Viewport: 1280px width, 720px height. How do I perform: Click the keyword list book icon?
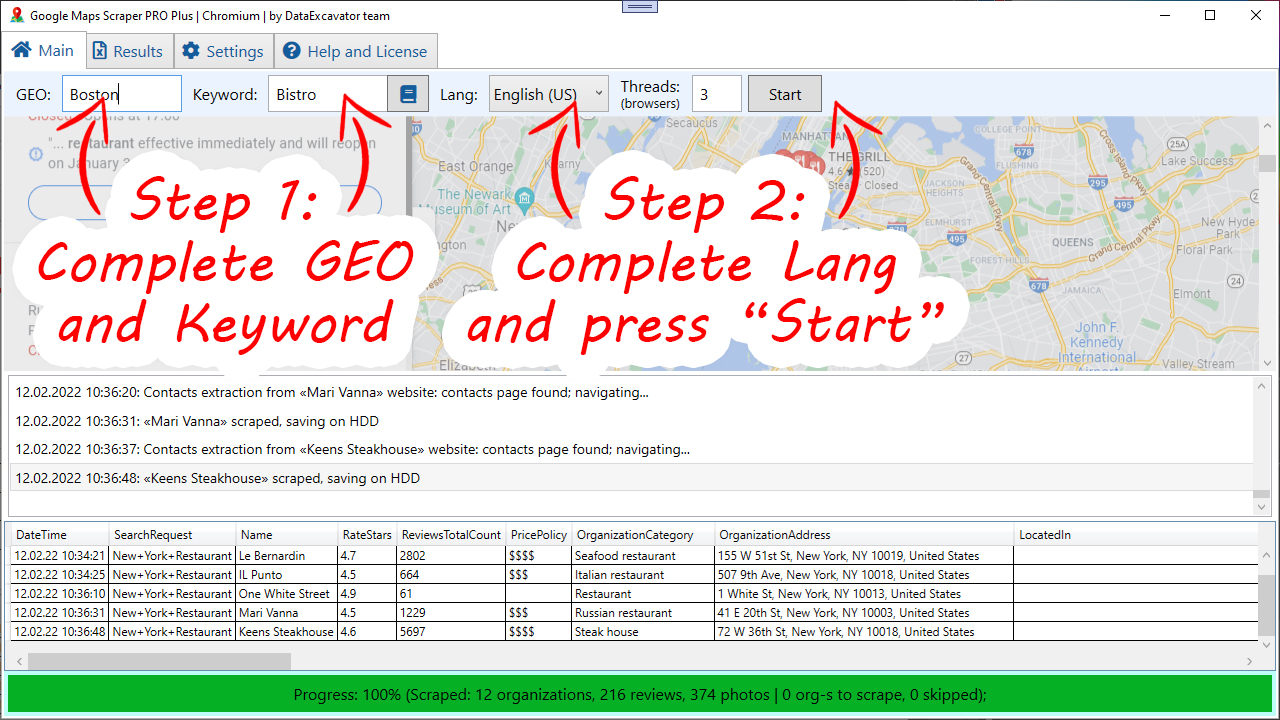tap(408, 94)
